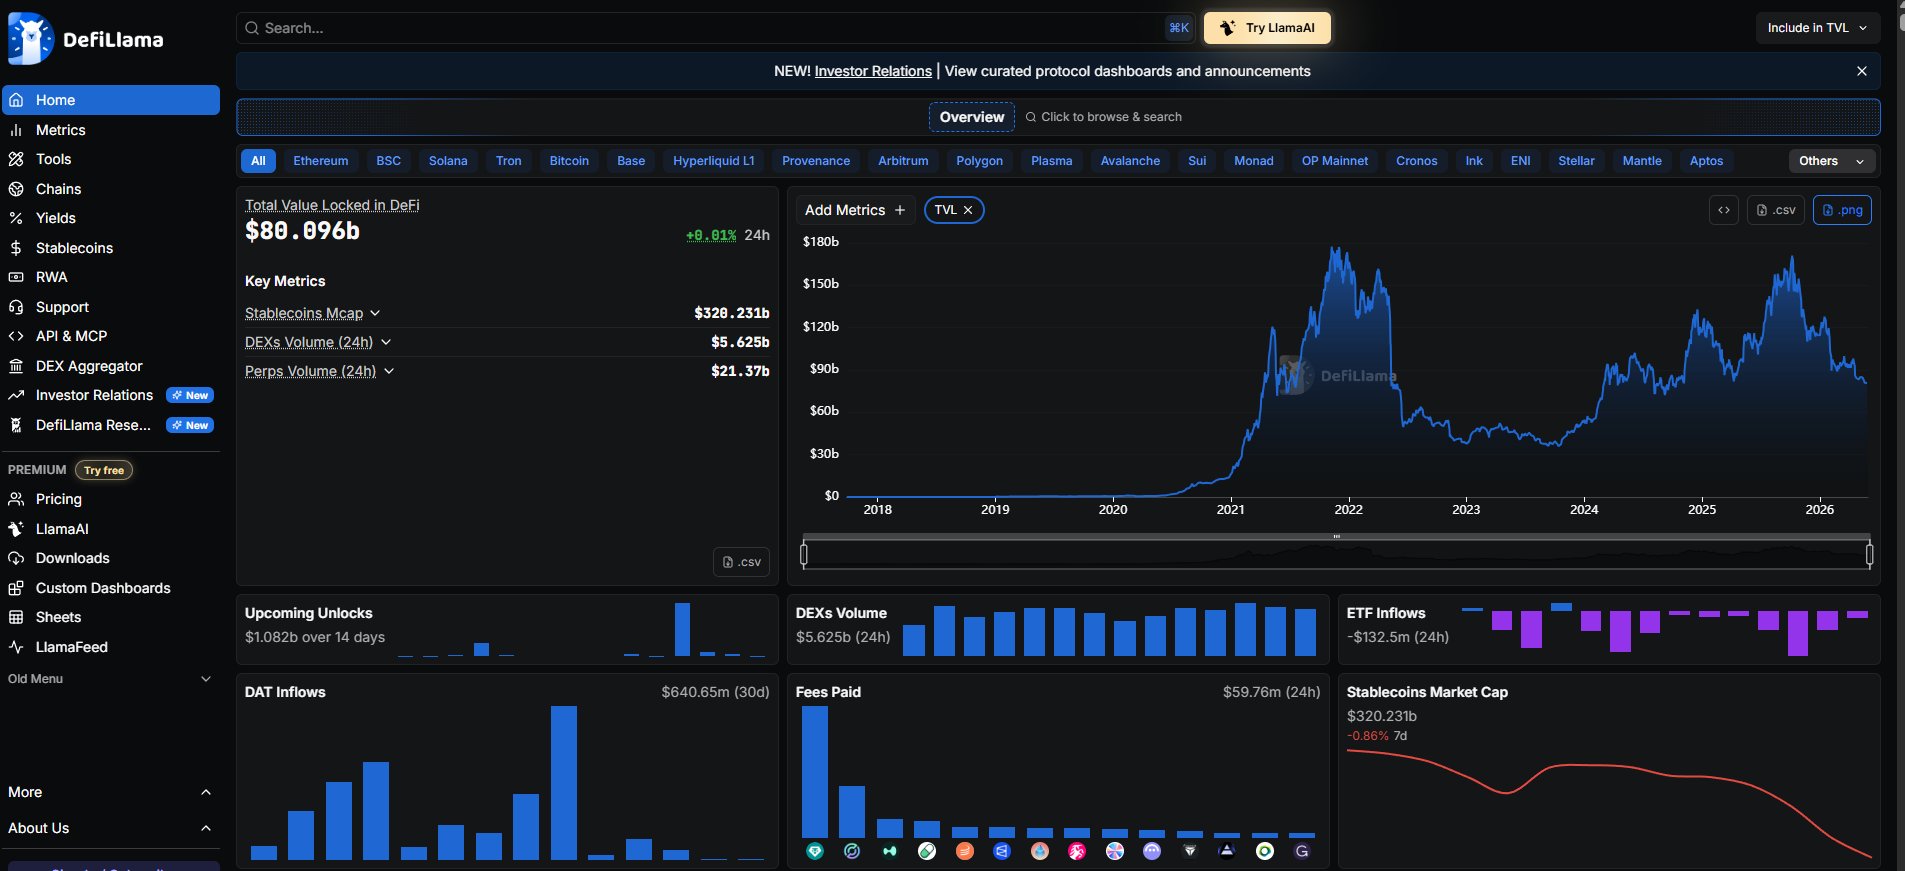This screenshot has width=1905, height=871.
Task: Click the Try free premium badge
Action: click(104, 470)
